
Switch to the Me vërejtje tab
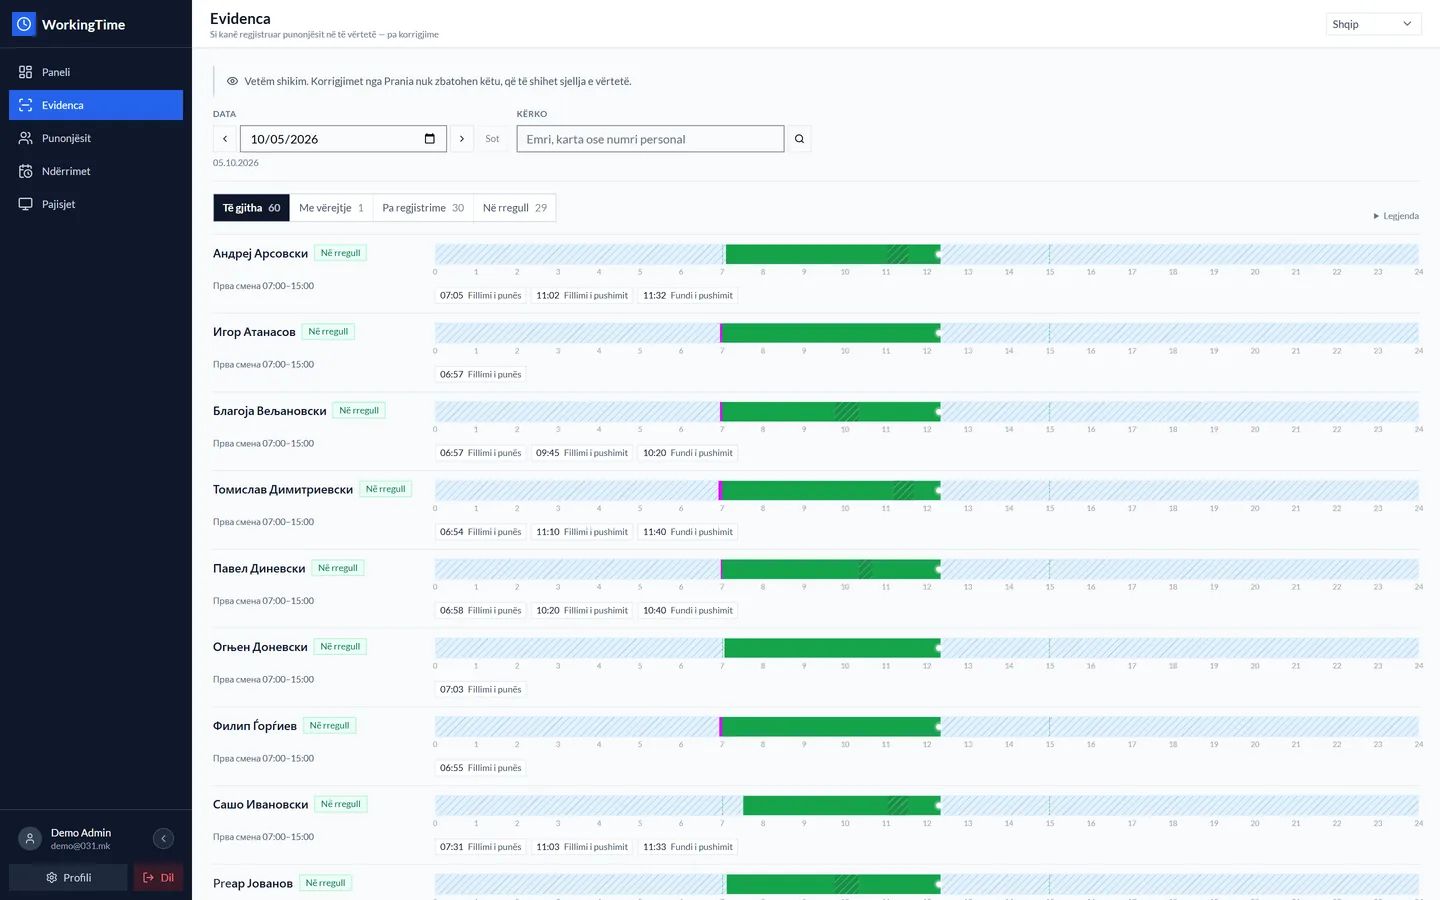click(331, 208)
